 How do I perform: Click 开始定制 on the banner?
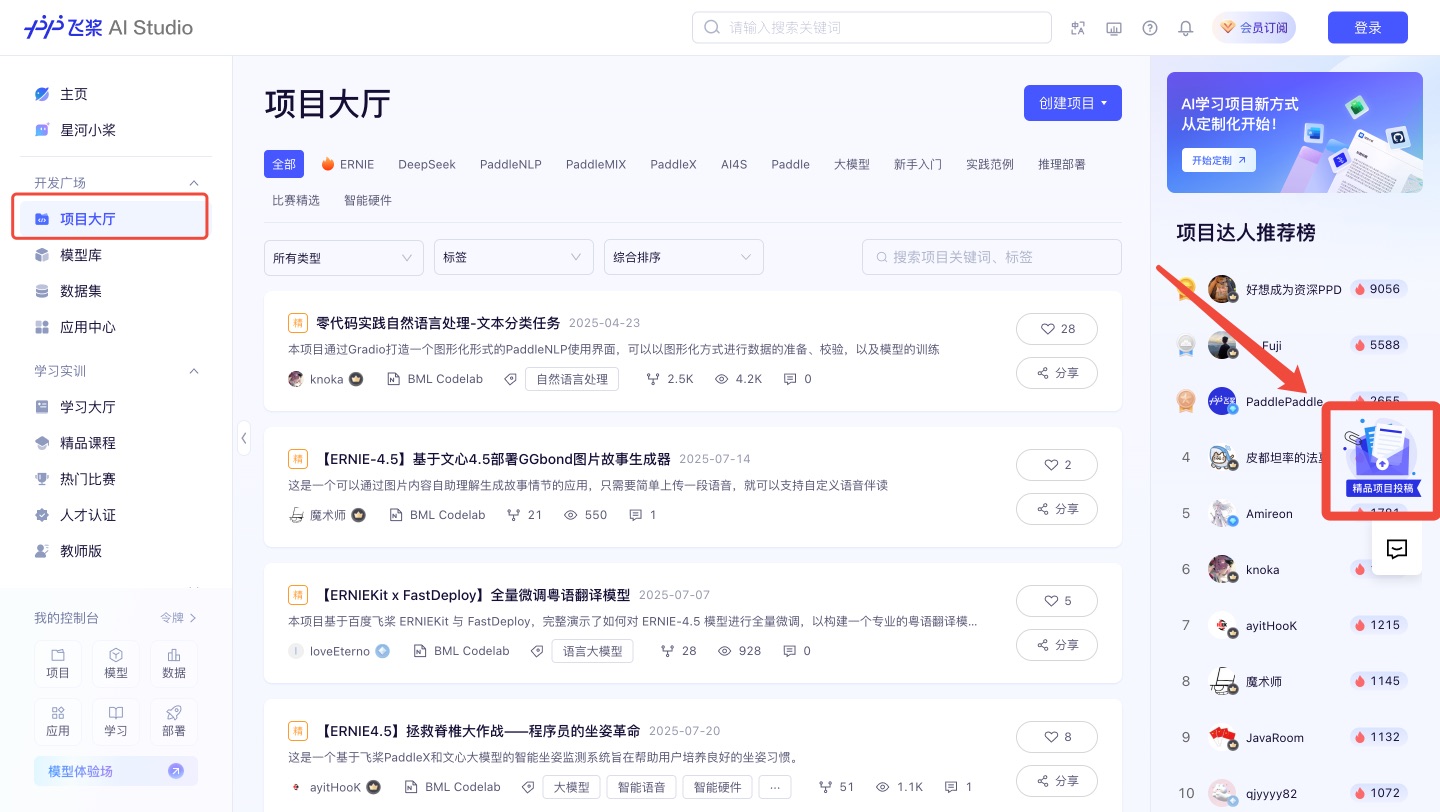(x=1218, y=159)
